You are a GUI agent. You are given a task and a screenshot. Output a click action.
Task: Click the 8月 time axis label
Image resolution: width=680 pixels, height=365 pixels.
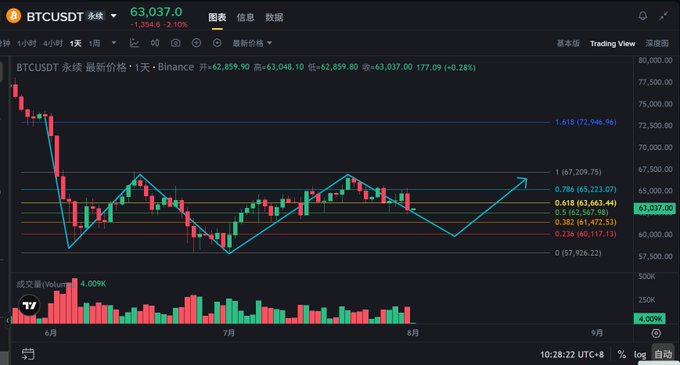[413, 333]
